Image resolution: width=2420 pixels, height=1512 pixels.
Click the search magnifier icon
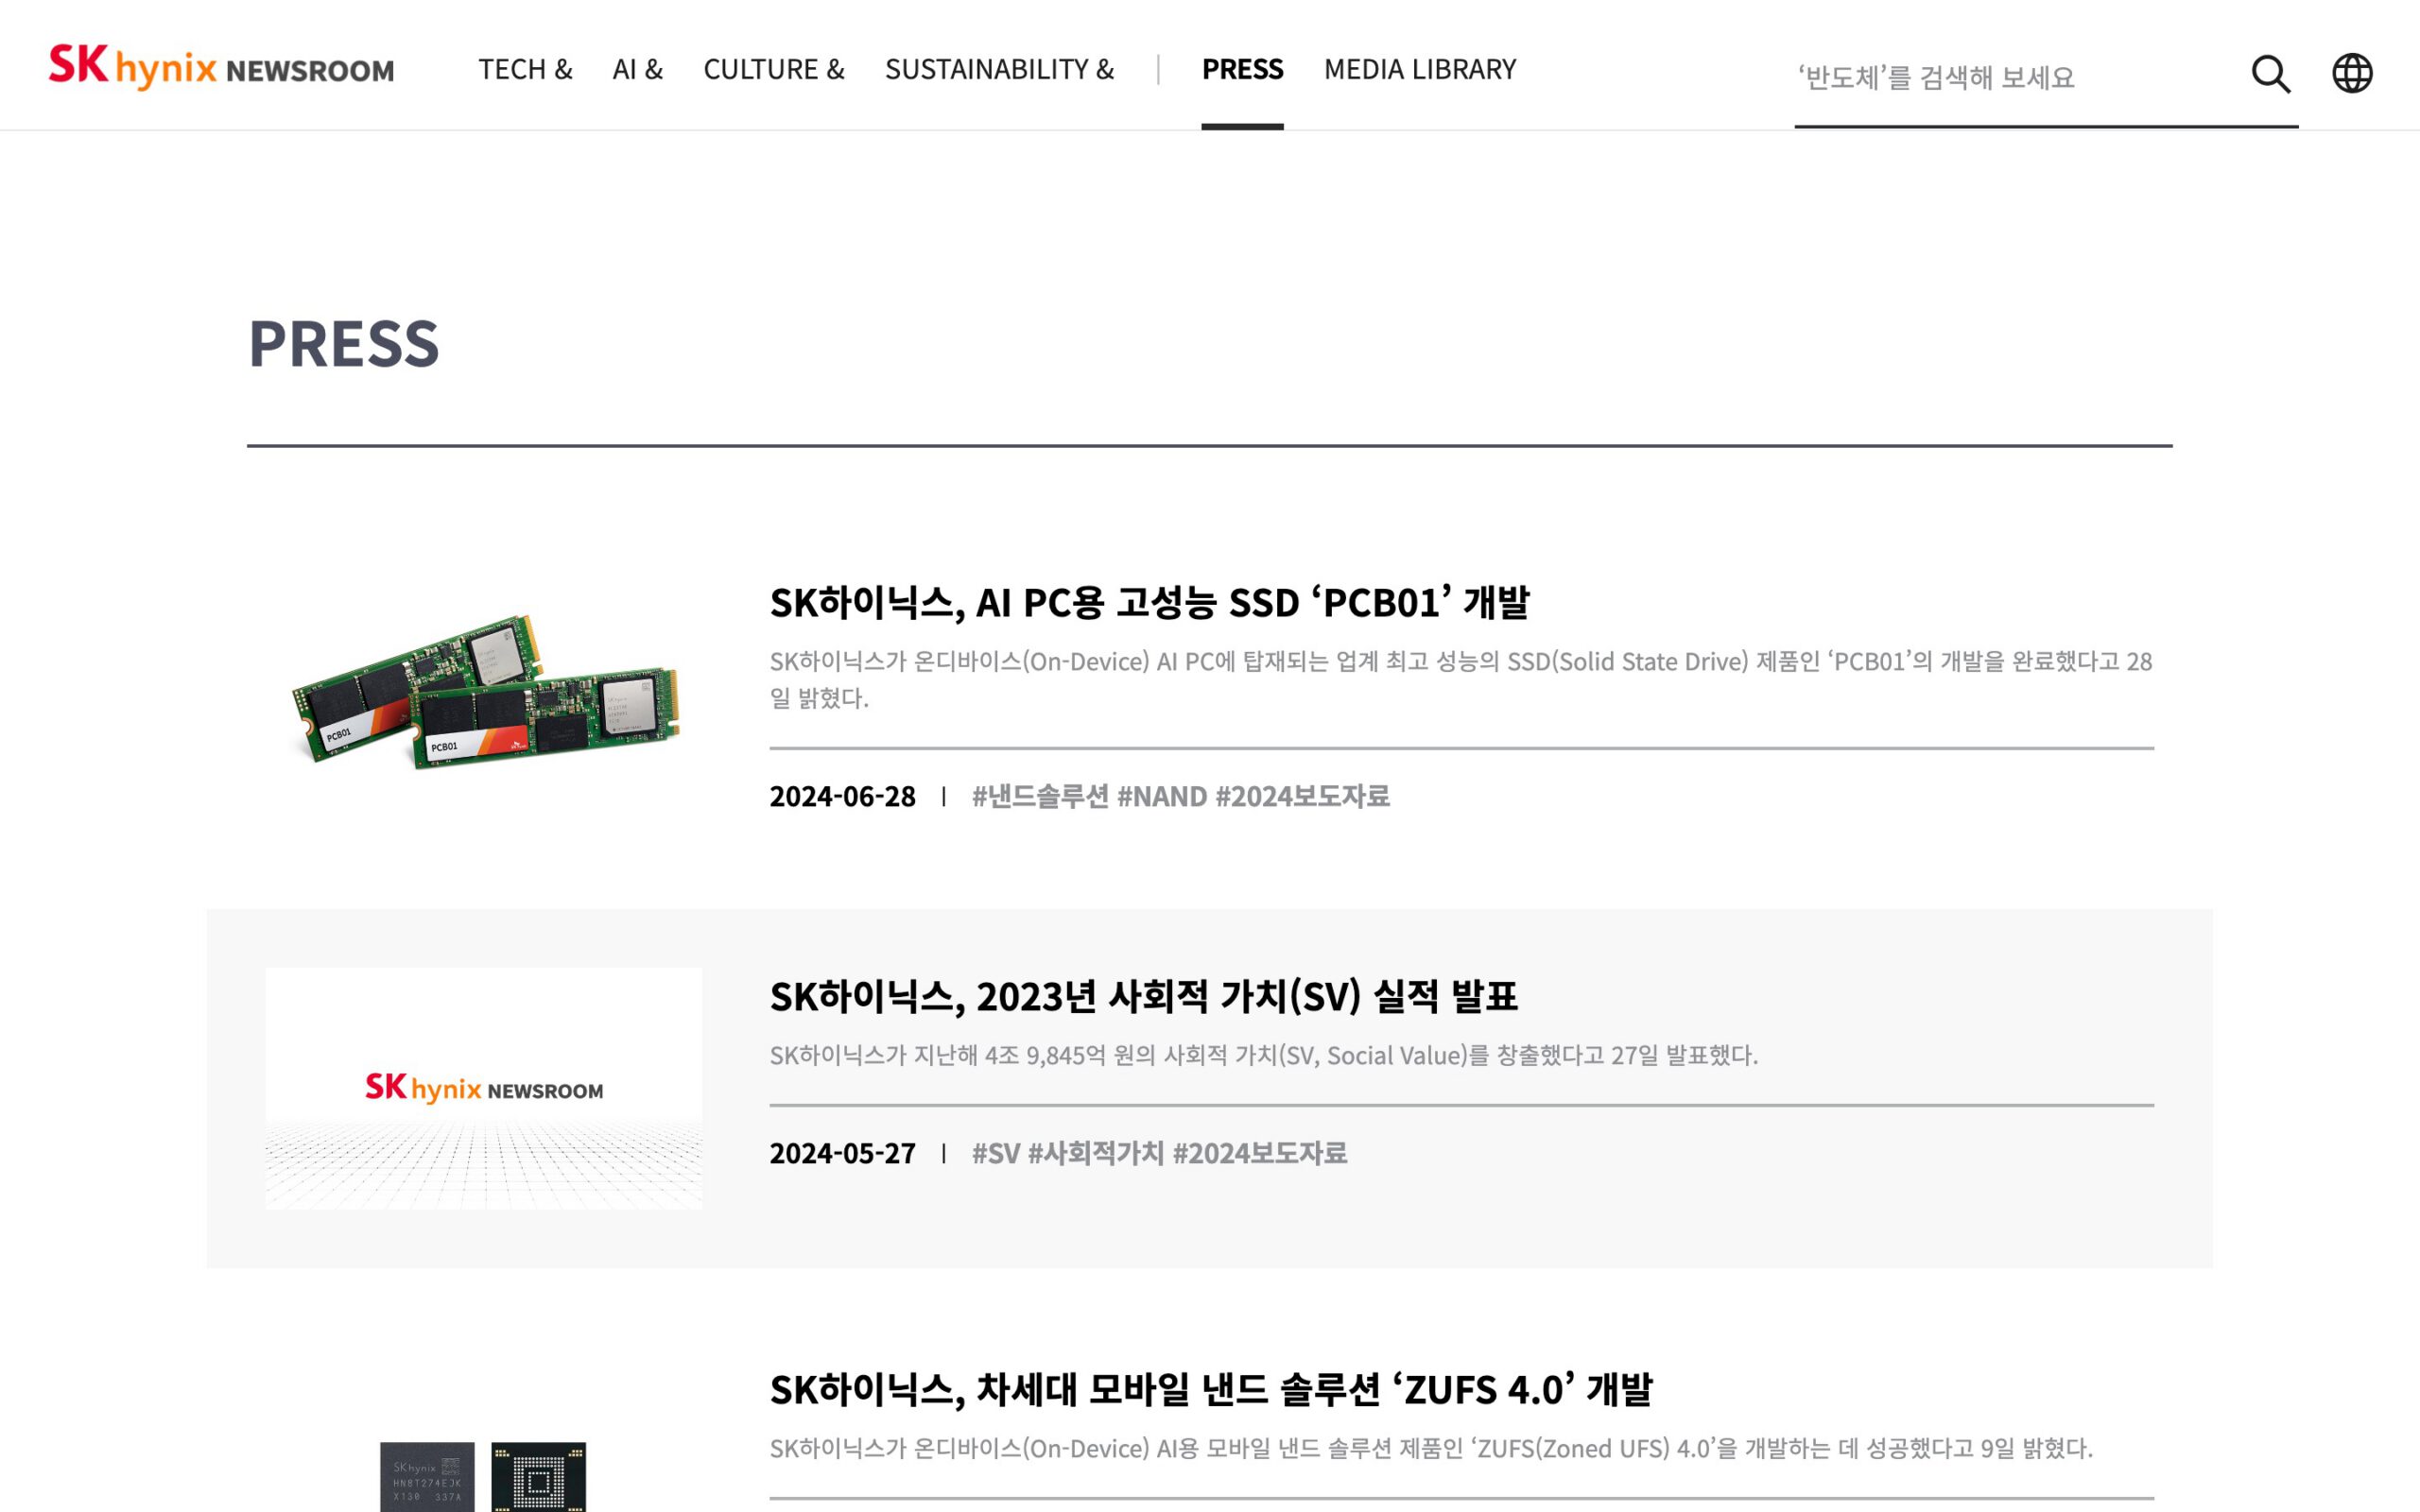point(2270,74)
